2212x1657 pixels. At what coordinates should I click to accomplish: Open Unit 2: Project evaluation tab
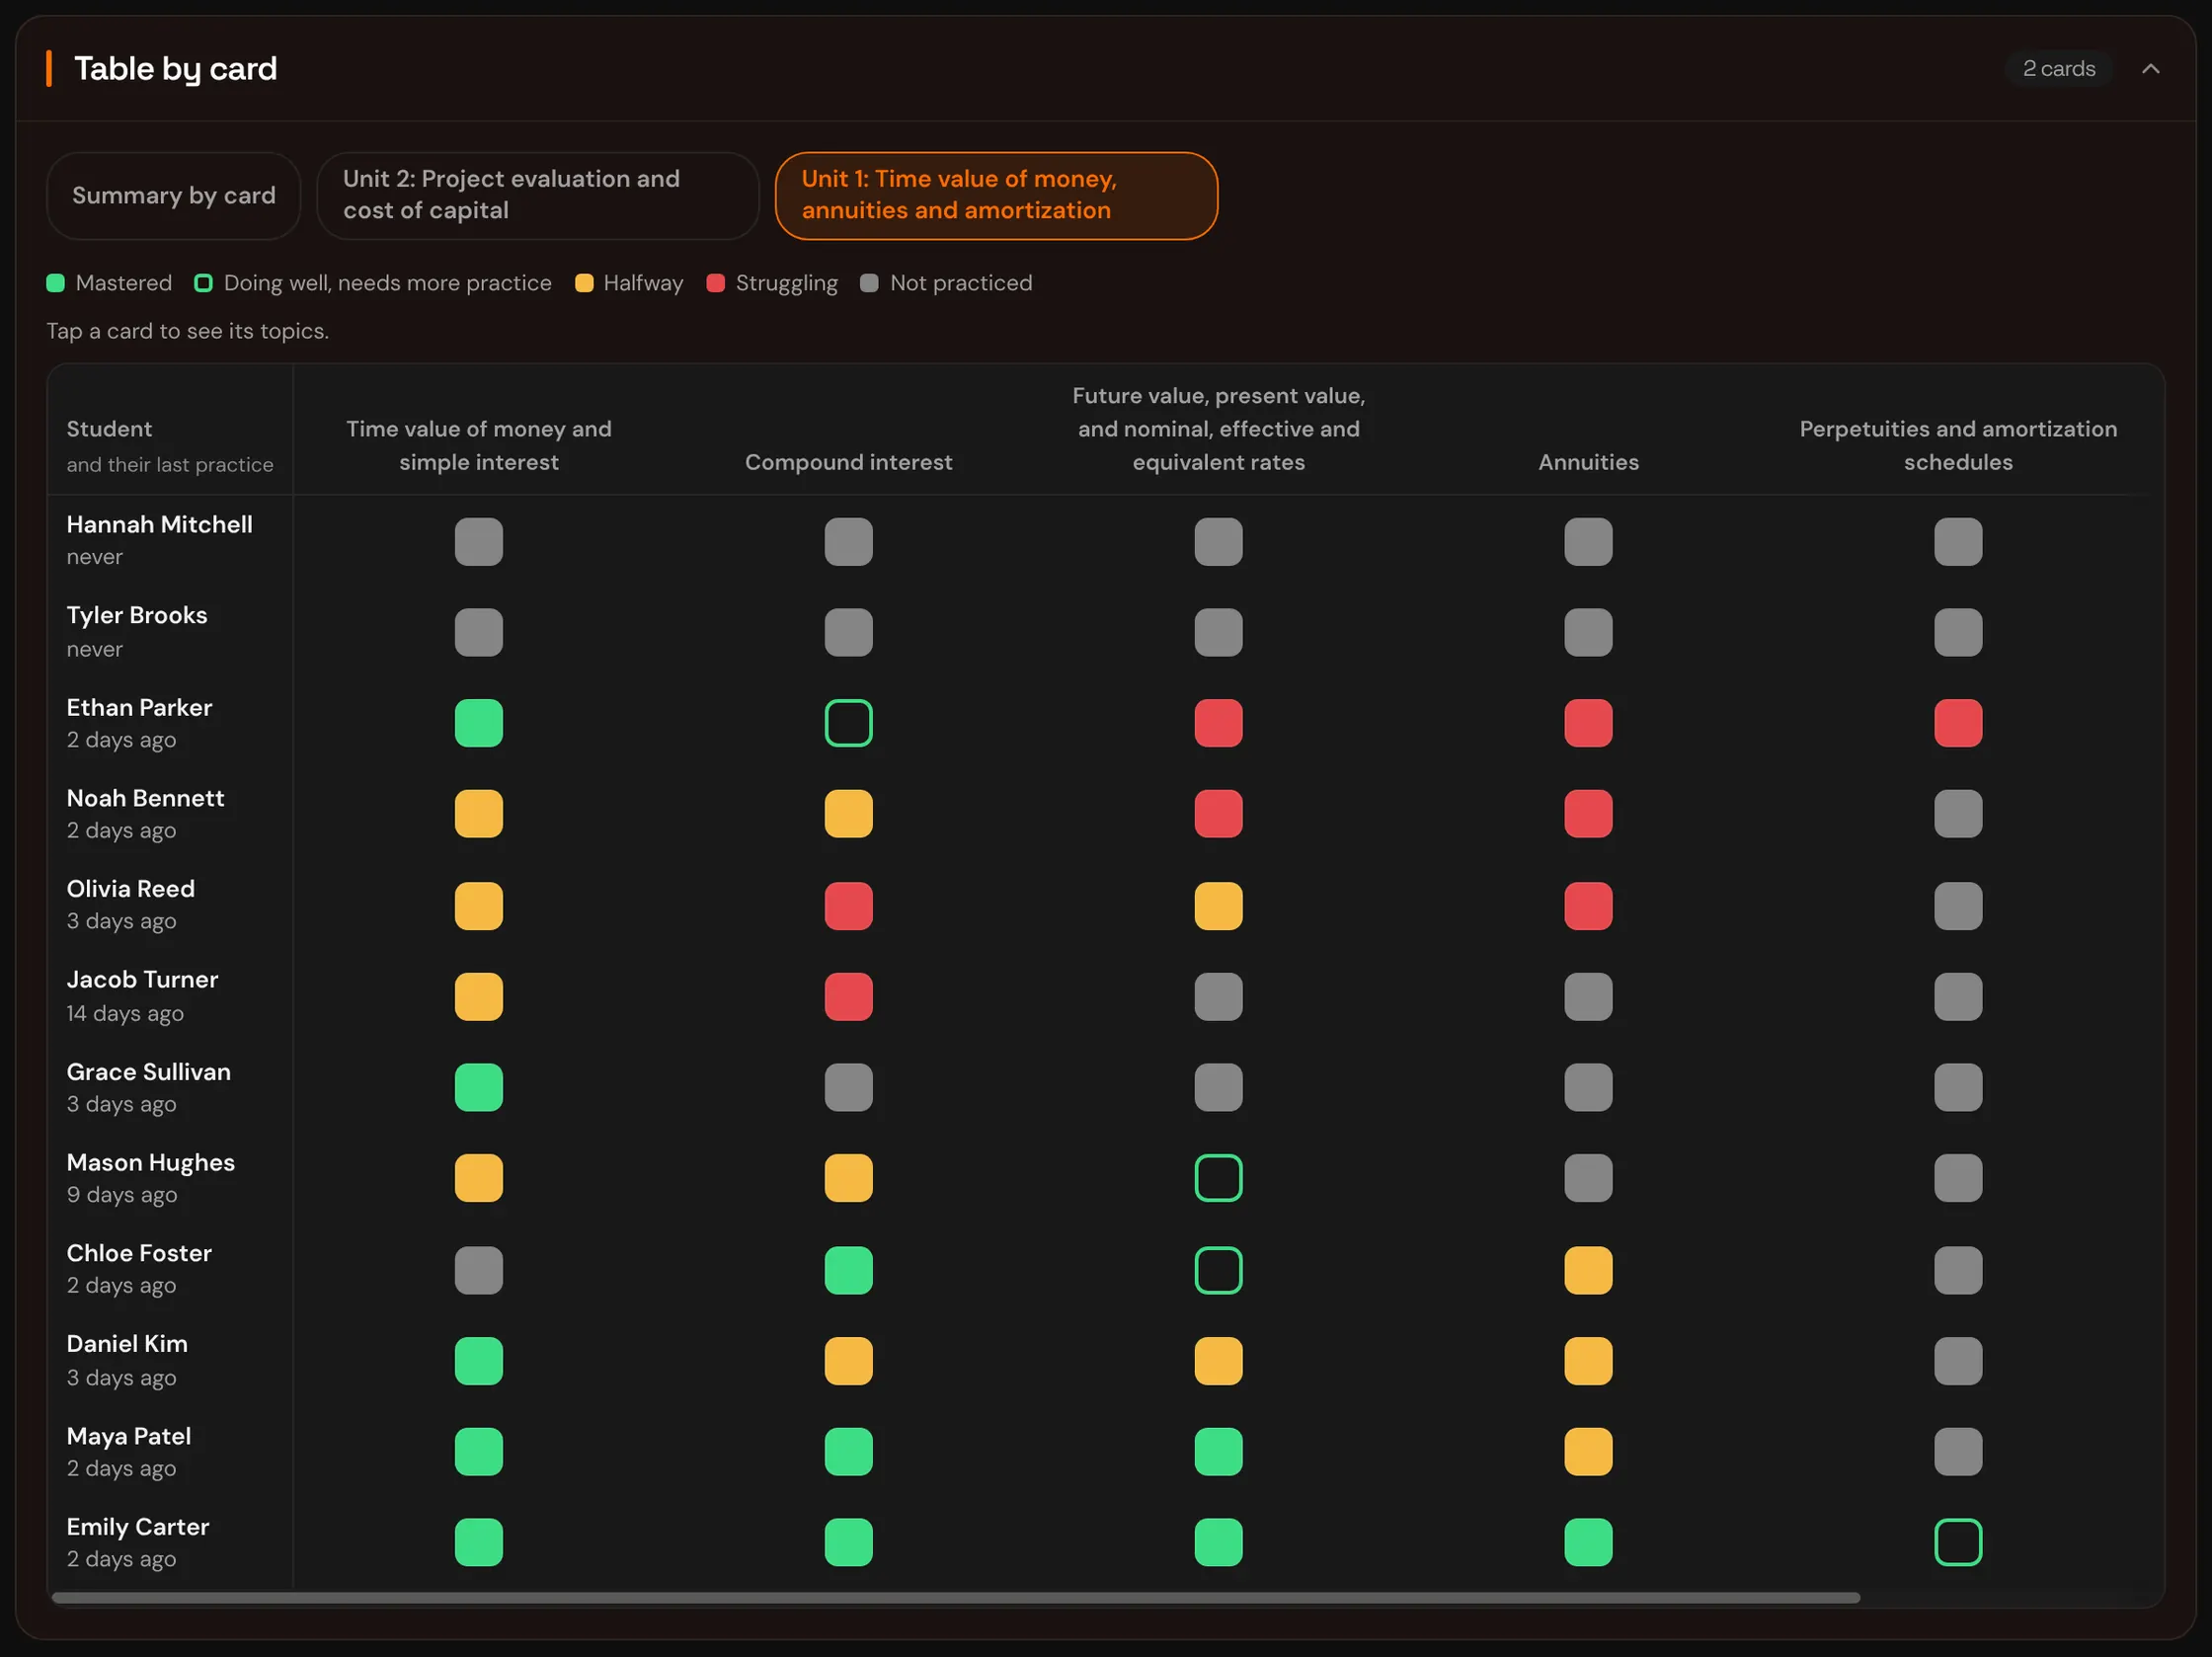pyautogui.click(x=537, y=195)
